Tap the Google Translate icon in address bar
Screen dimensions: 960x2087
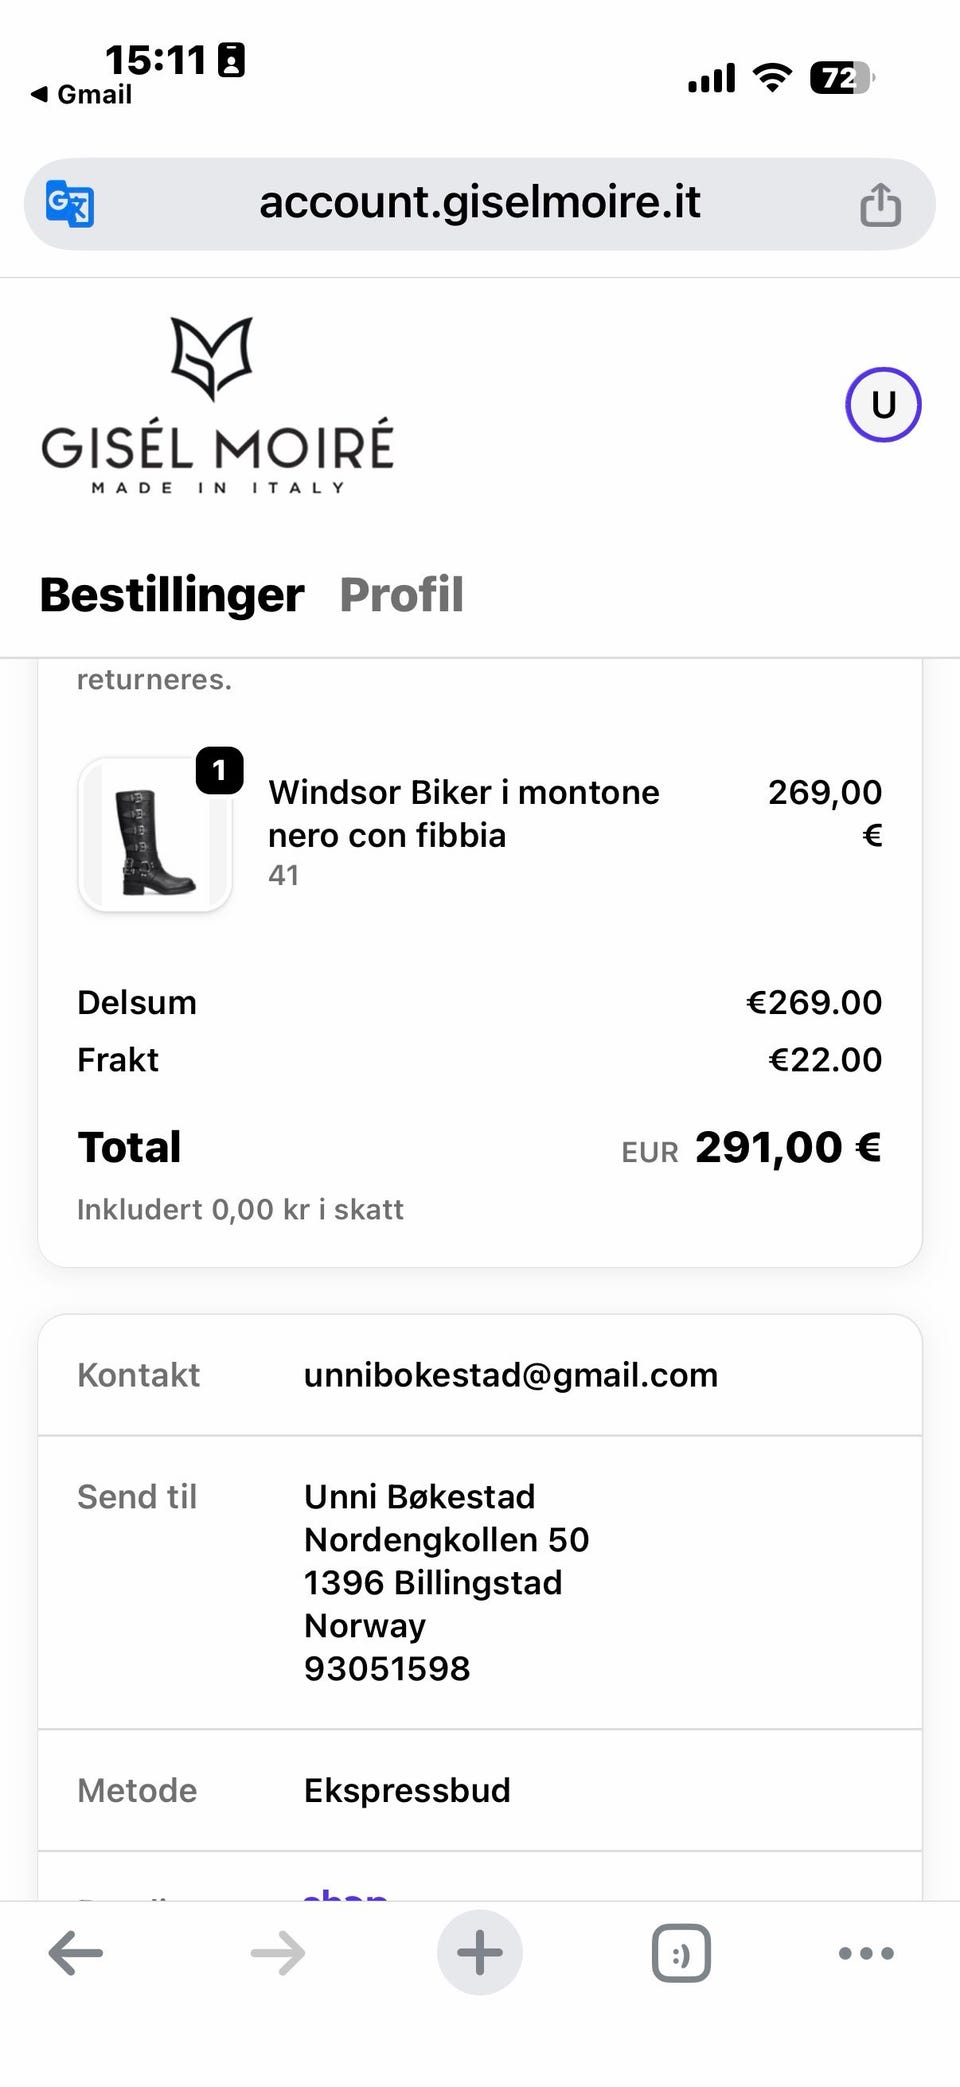[70, 204]
